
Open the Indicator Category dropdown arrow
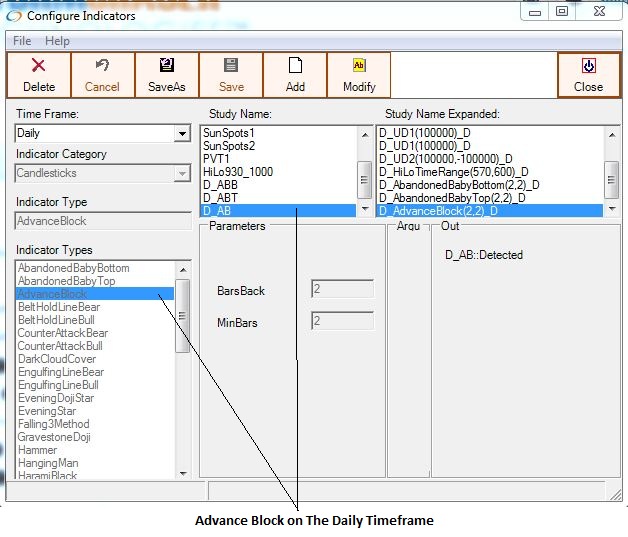coord(182,173)
